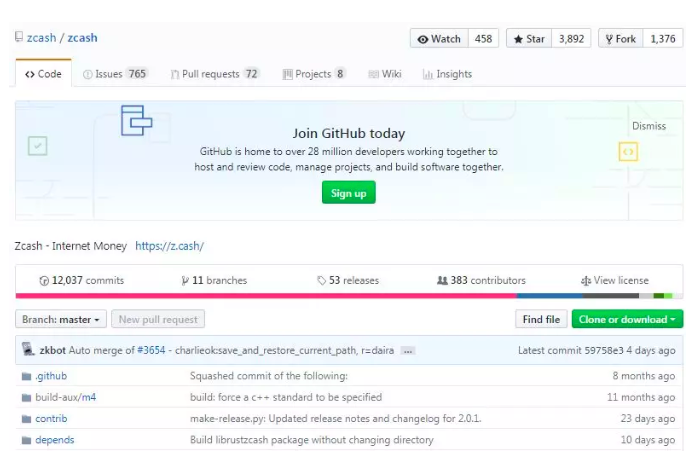Click the Find file button

click(x=541, y=319)
